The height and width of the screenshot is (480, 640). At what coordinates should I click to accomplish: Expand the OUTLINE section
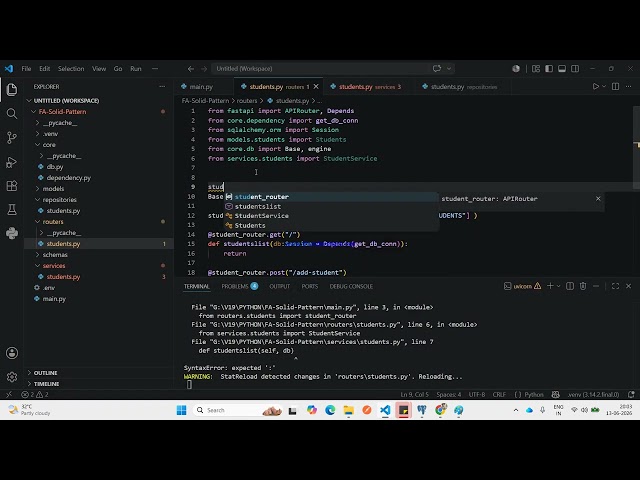coord(45,373)
